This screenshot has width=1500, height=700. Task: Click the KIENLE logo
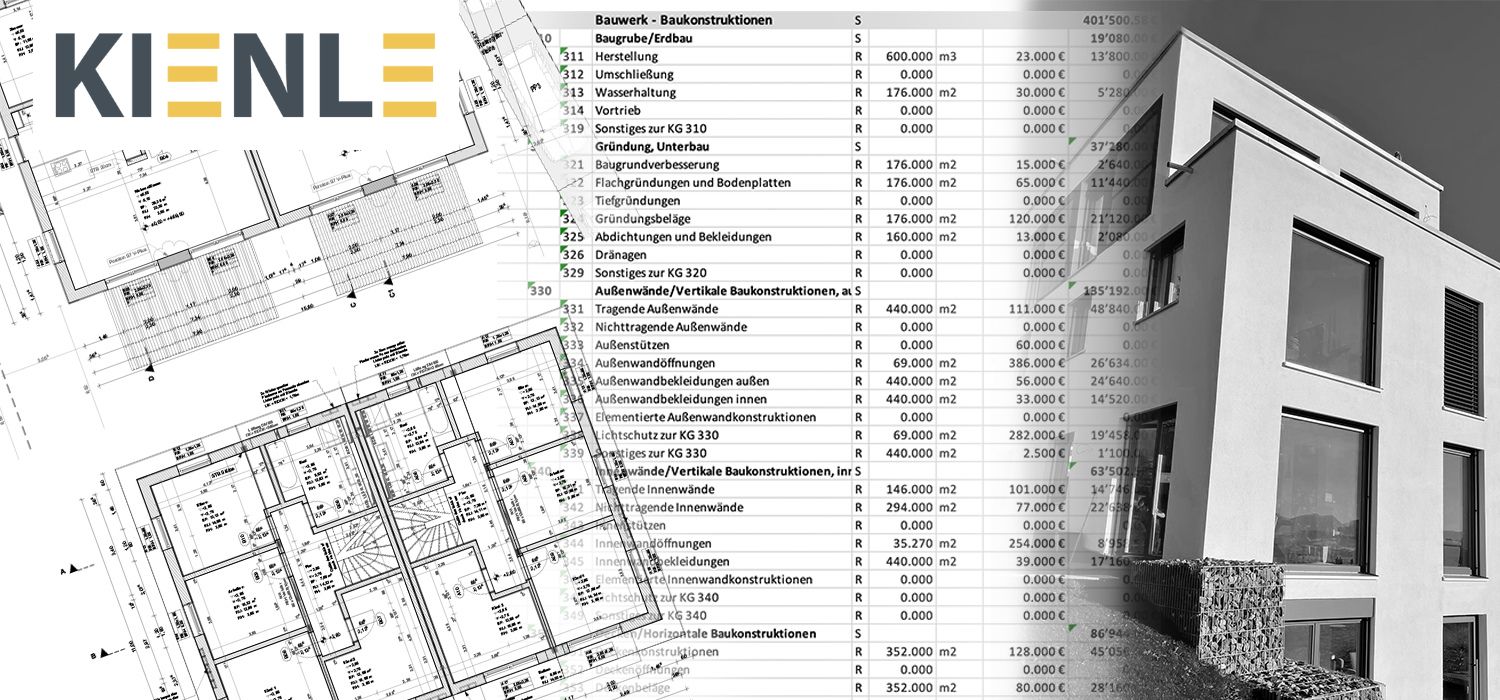click(x=246, y=75)
